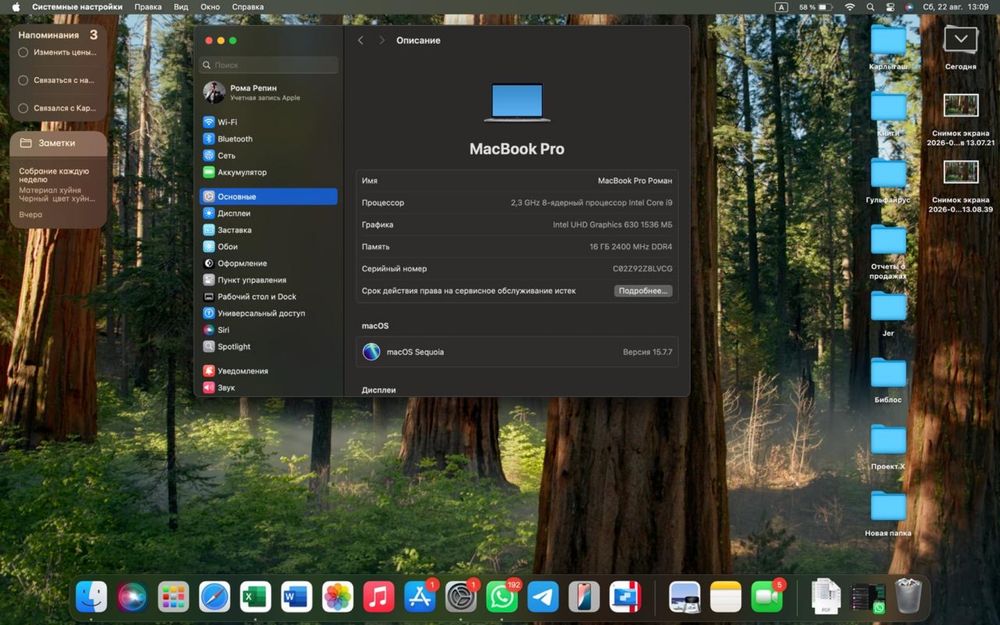This screenshot has width=1000, height=625.
Task: Mark reminder 'Изменить цены…' as done
Action: point(23,52)
